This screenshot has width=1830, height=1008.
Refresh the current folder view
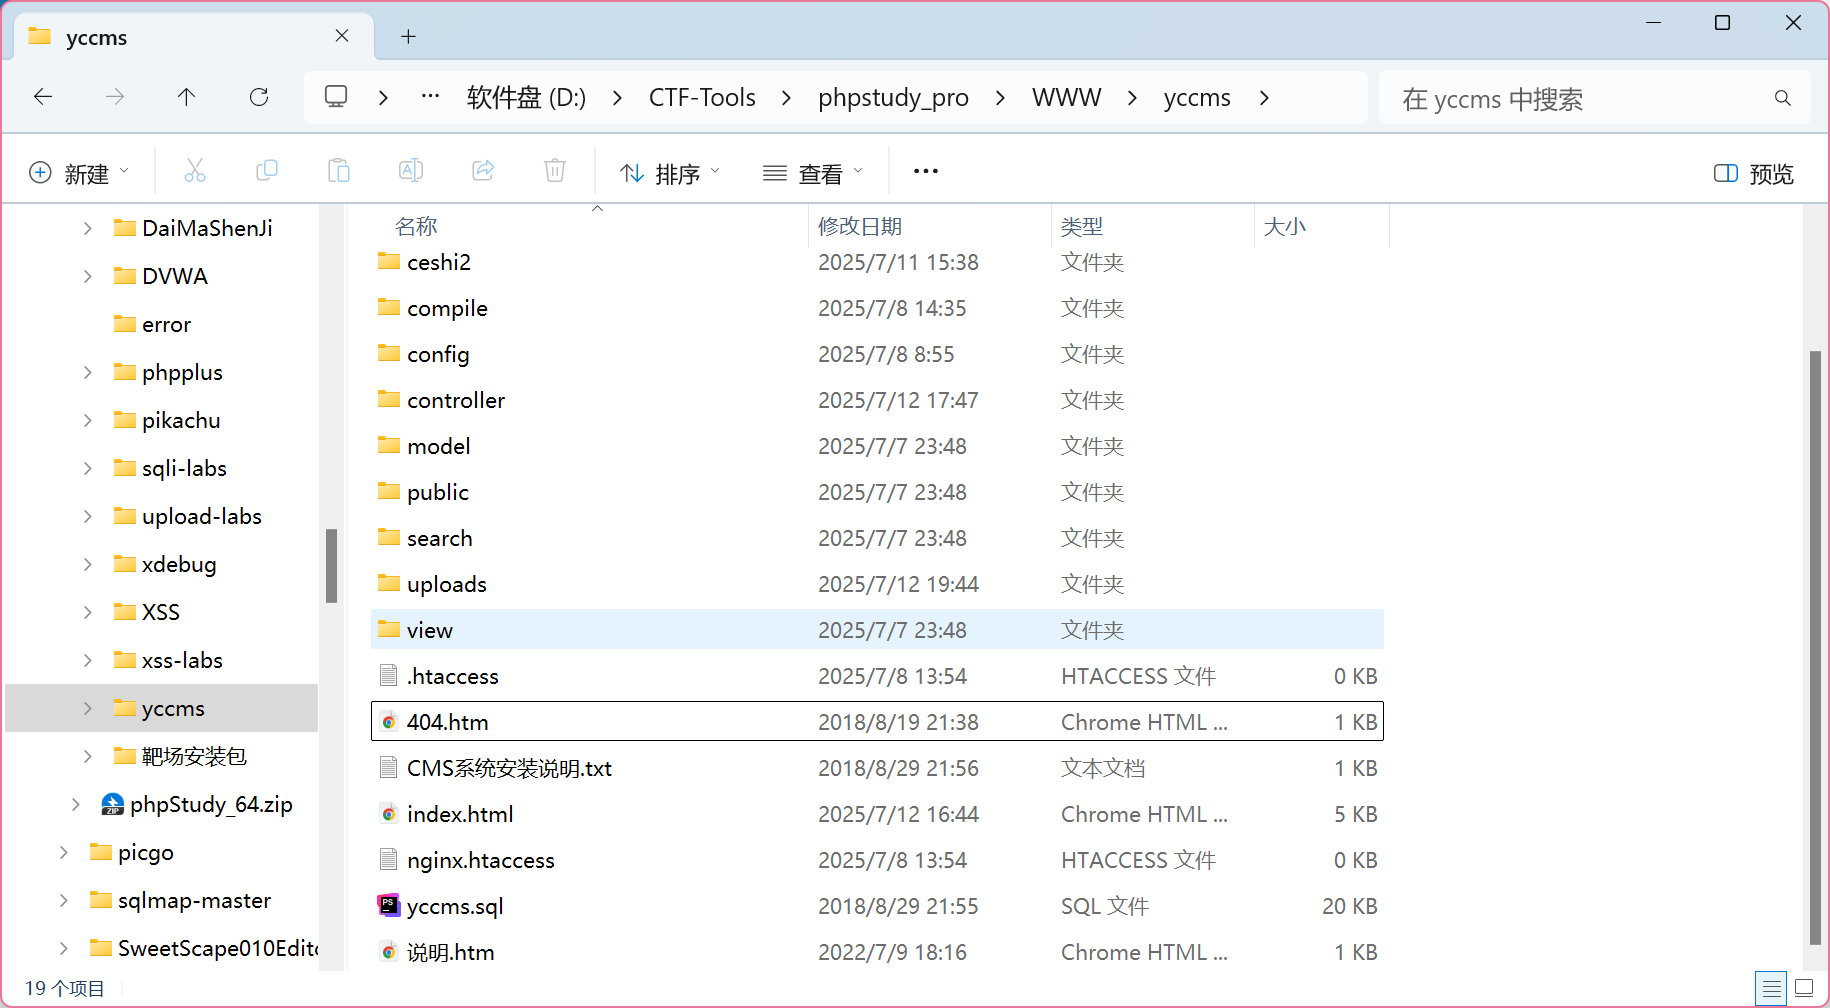click(259, 97)
